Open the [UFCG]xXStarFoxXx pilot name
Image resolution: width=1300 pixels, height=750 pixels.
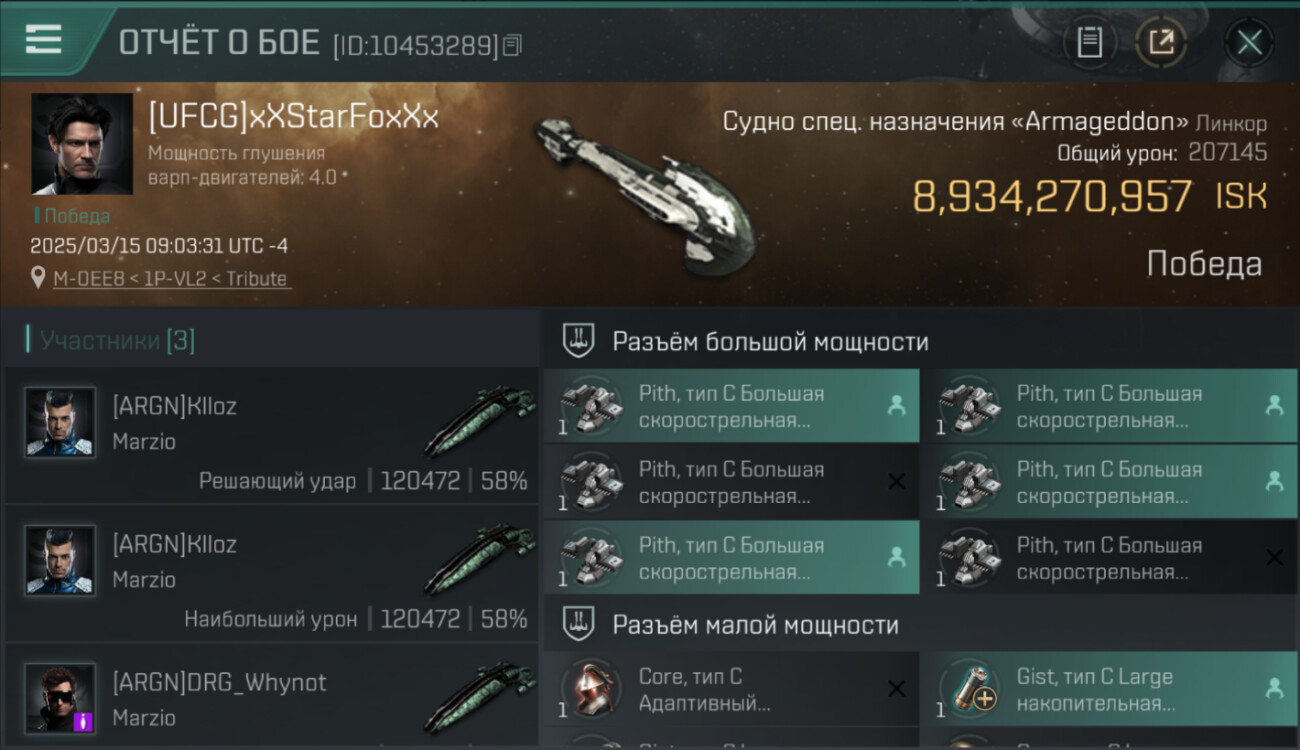293,117
